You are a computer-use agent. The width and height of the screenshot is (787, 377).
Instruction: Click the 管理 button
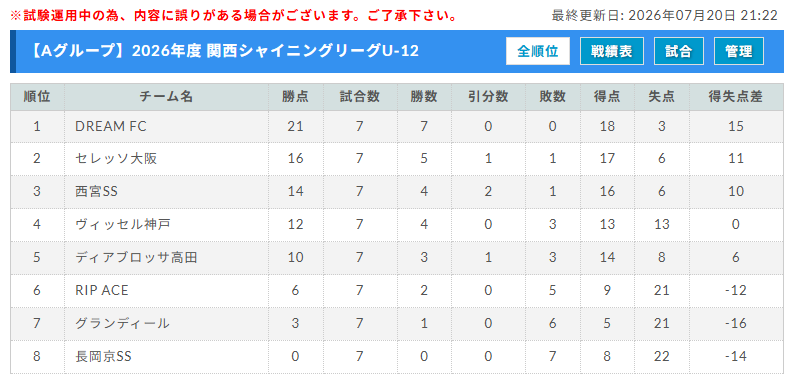coord(738,51)
